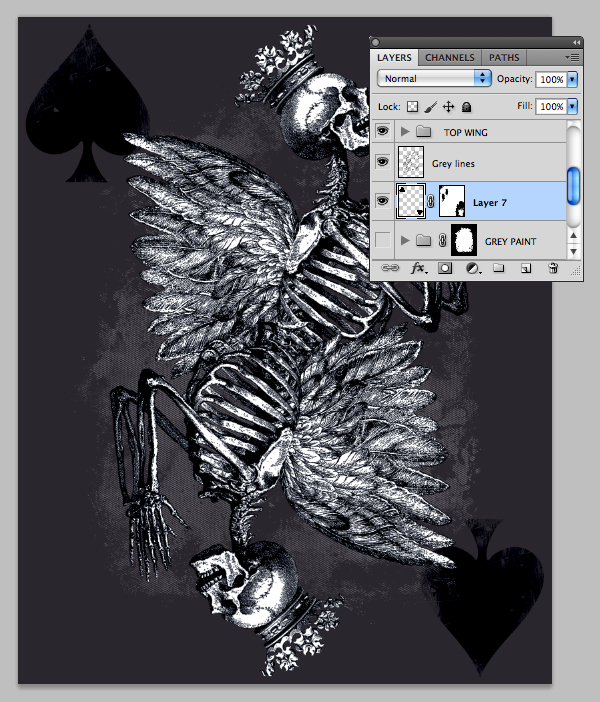Select the TOP WING group name
Image resolution: width=600 pixels, height=702 pixels.
tap(466, 133)
